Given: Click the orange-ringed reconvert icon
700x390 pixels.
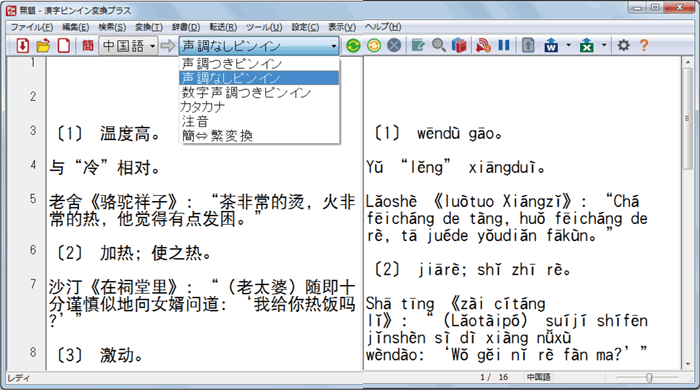Looking at the screenshot, I should click(x=374, y=45).
